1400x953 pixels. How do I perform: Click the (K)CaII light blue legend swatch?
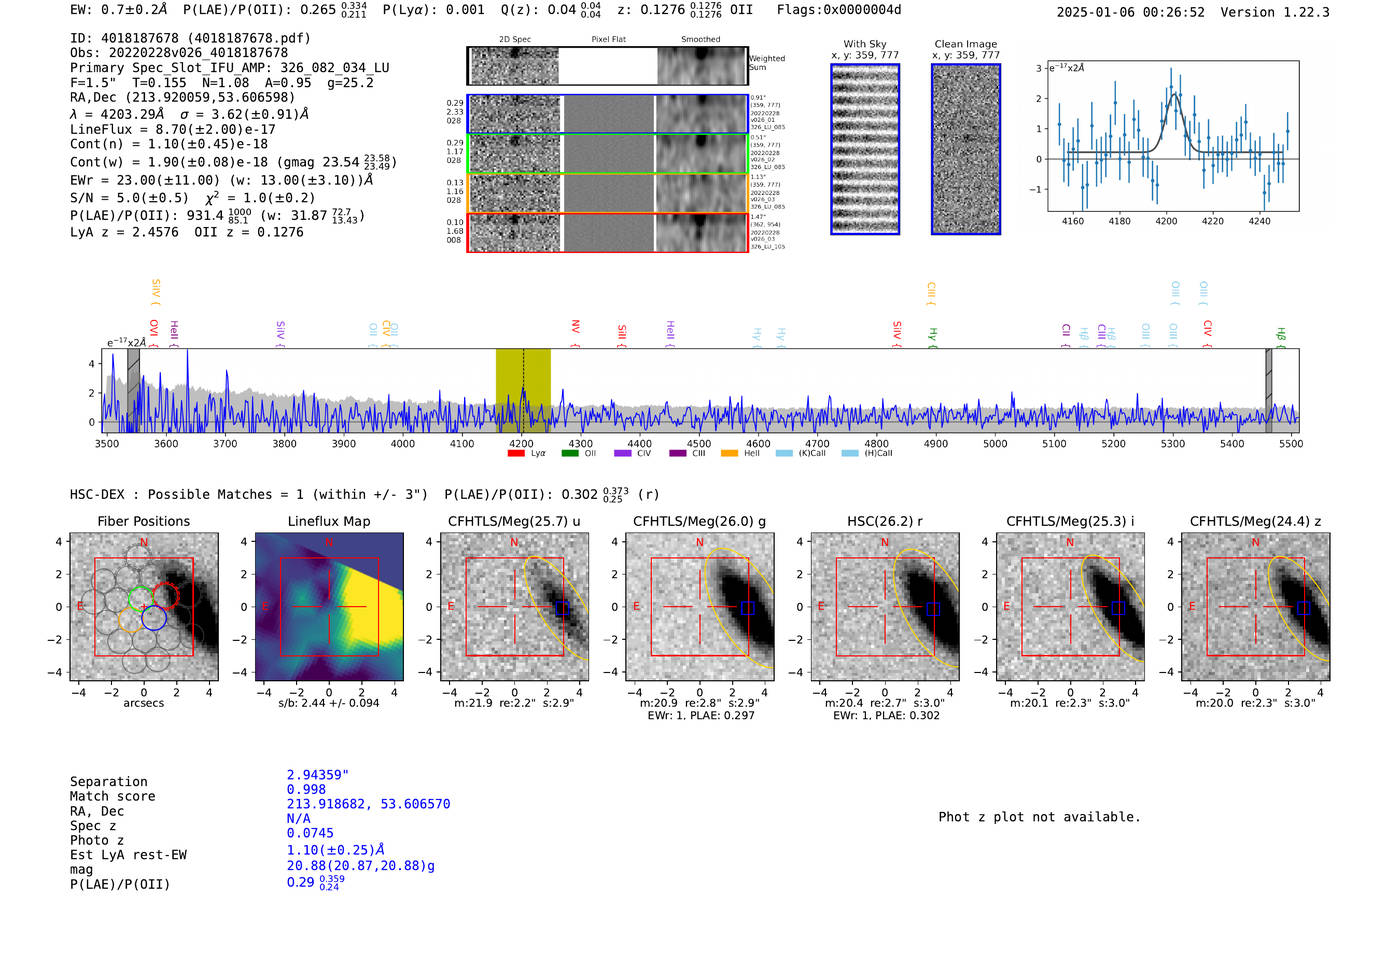tap(784, 453)
